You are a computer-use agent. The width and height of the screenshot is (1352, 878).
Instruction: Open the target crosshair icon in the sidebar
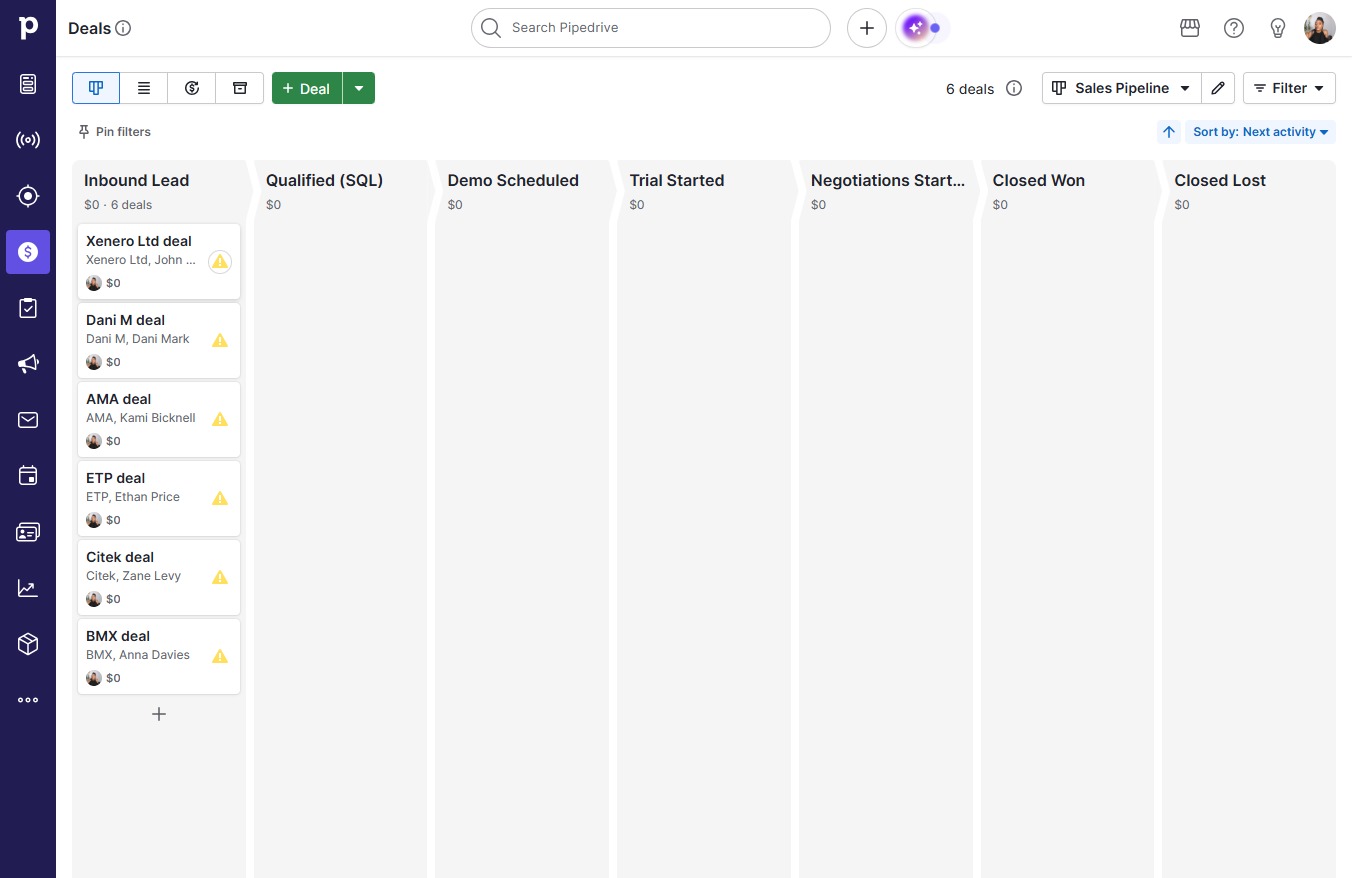click(x=28, y=196)
